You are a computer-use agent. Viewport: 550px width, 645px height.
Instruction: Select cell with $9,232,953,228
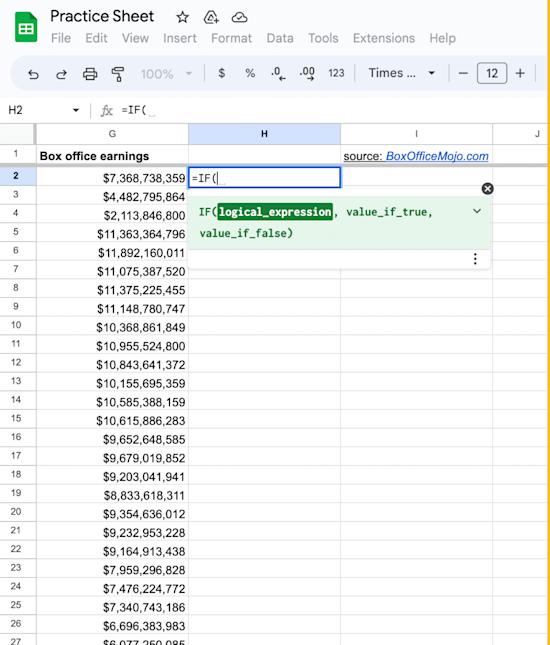112,533
